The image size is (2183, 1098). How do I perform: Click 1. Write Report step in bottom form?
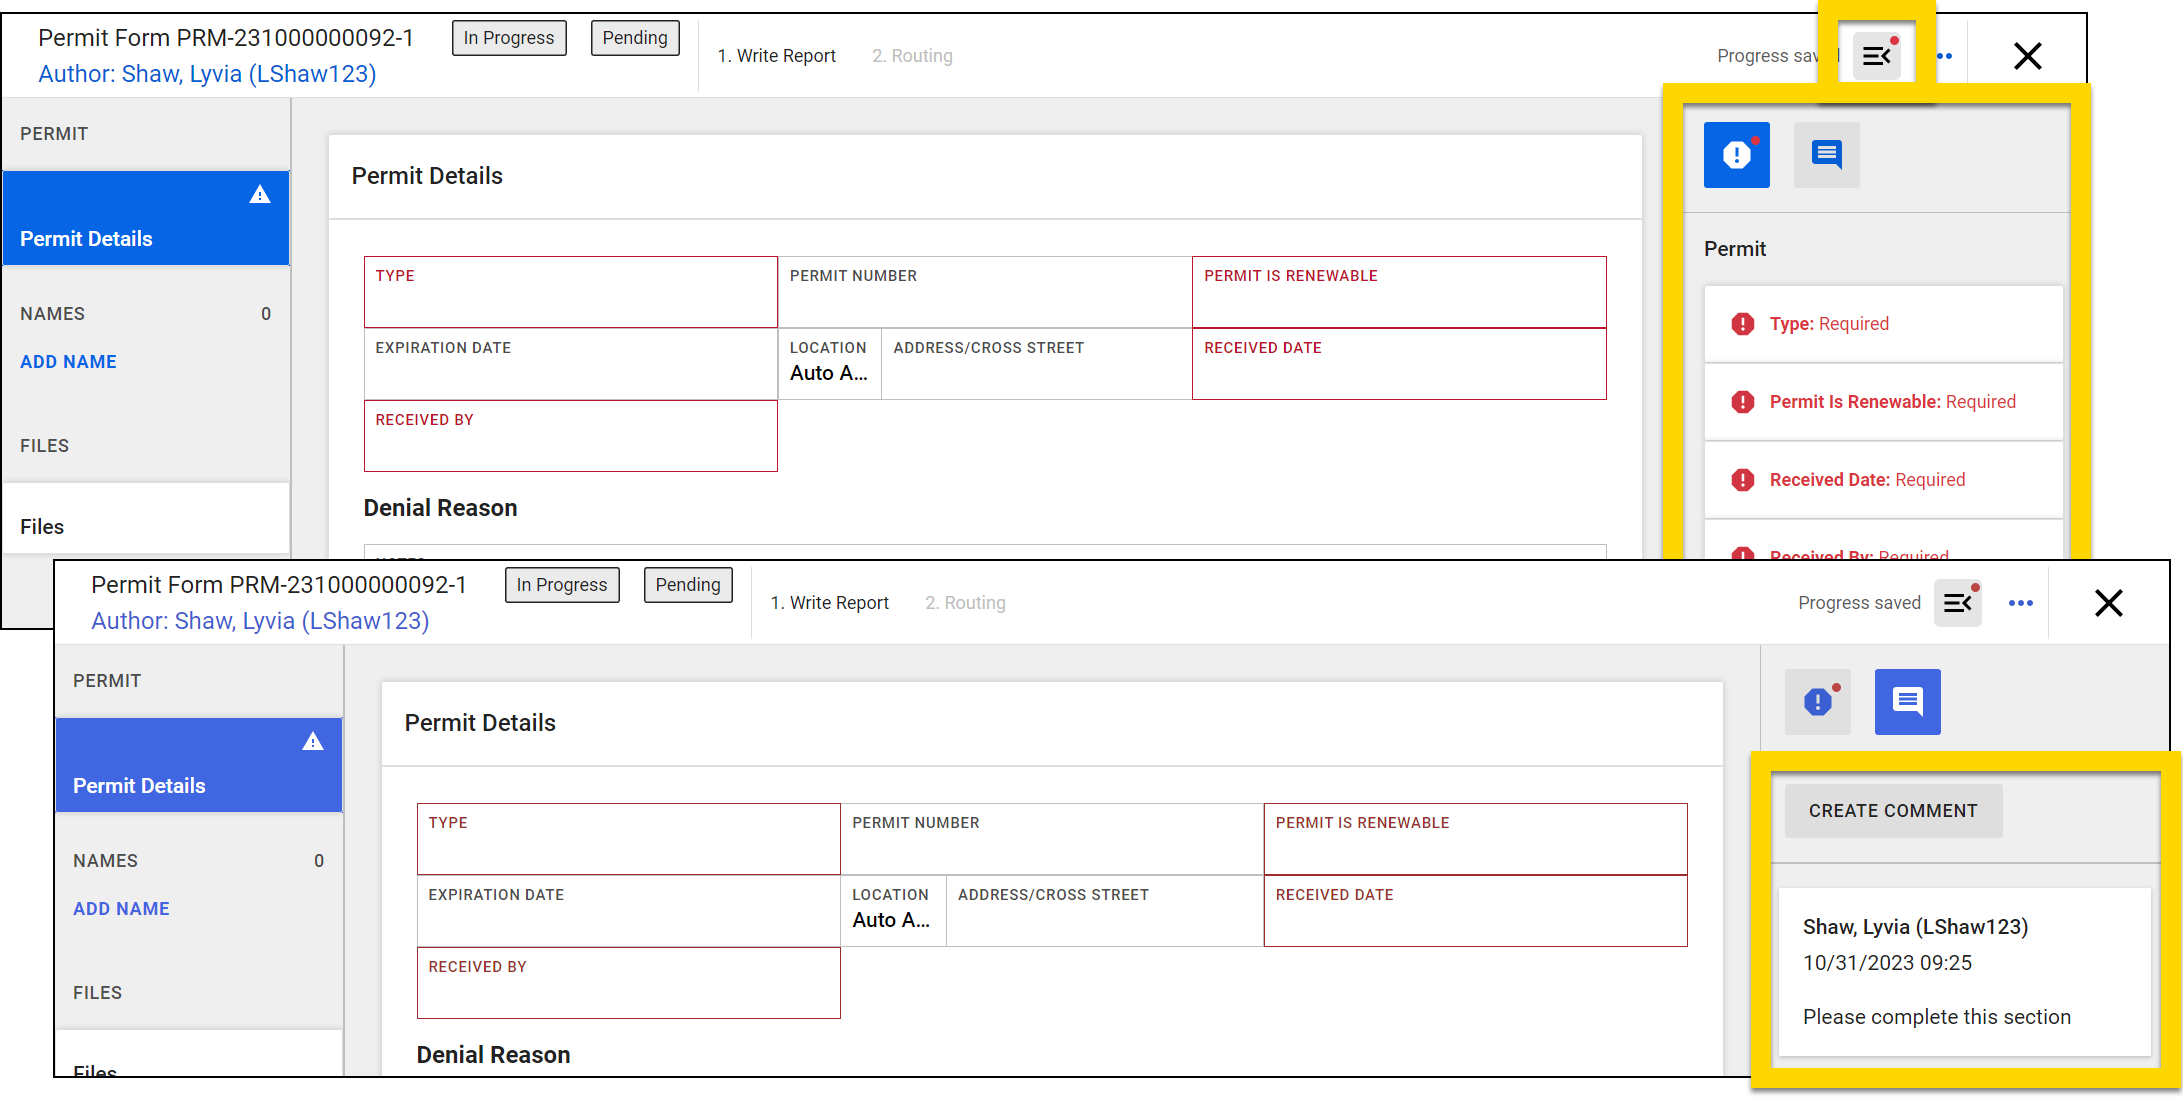pos(829,603)
